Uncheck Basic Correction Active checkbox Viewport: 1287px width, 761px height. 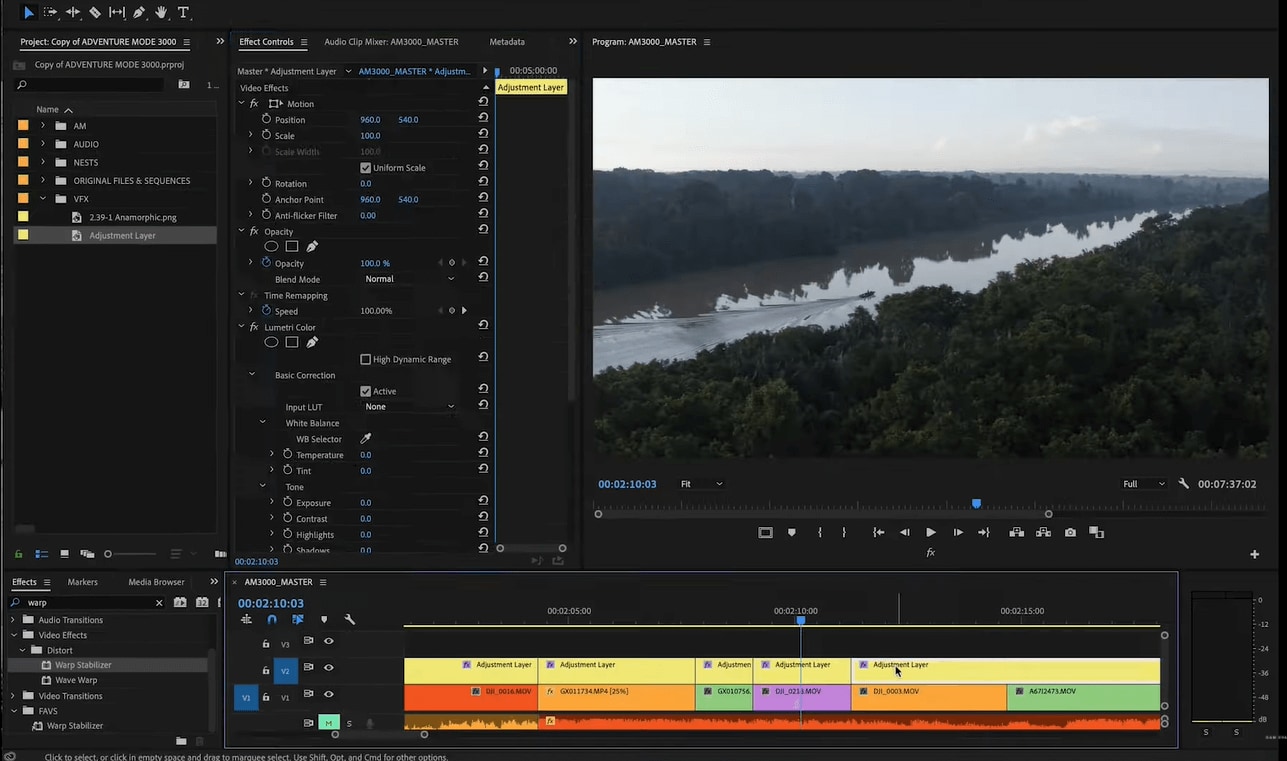[365, 391]
